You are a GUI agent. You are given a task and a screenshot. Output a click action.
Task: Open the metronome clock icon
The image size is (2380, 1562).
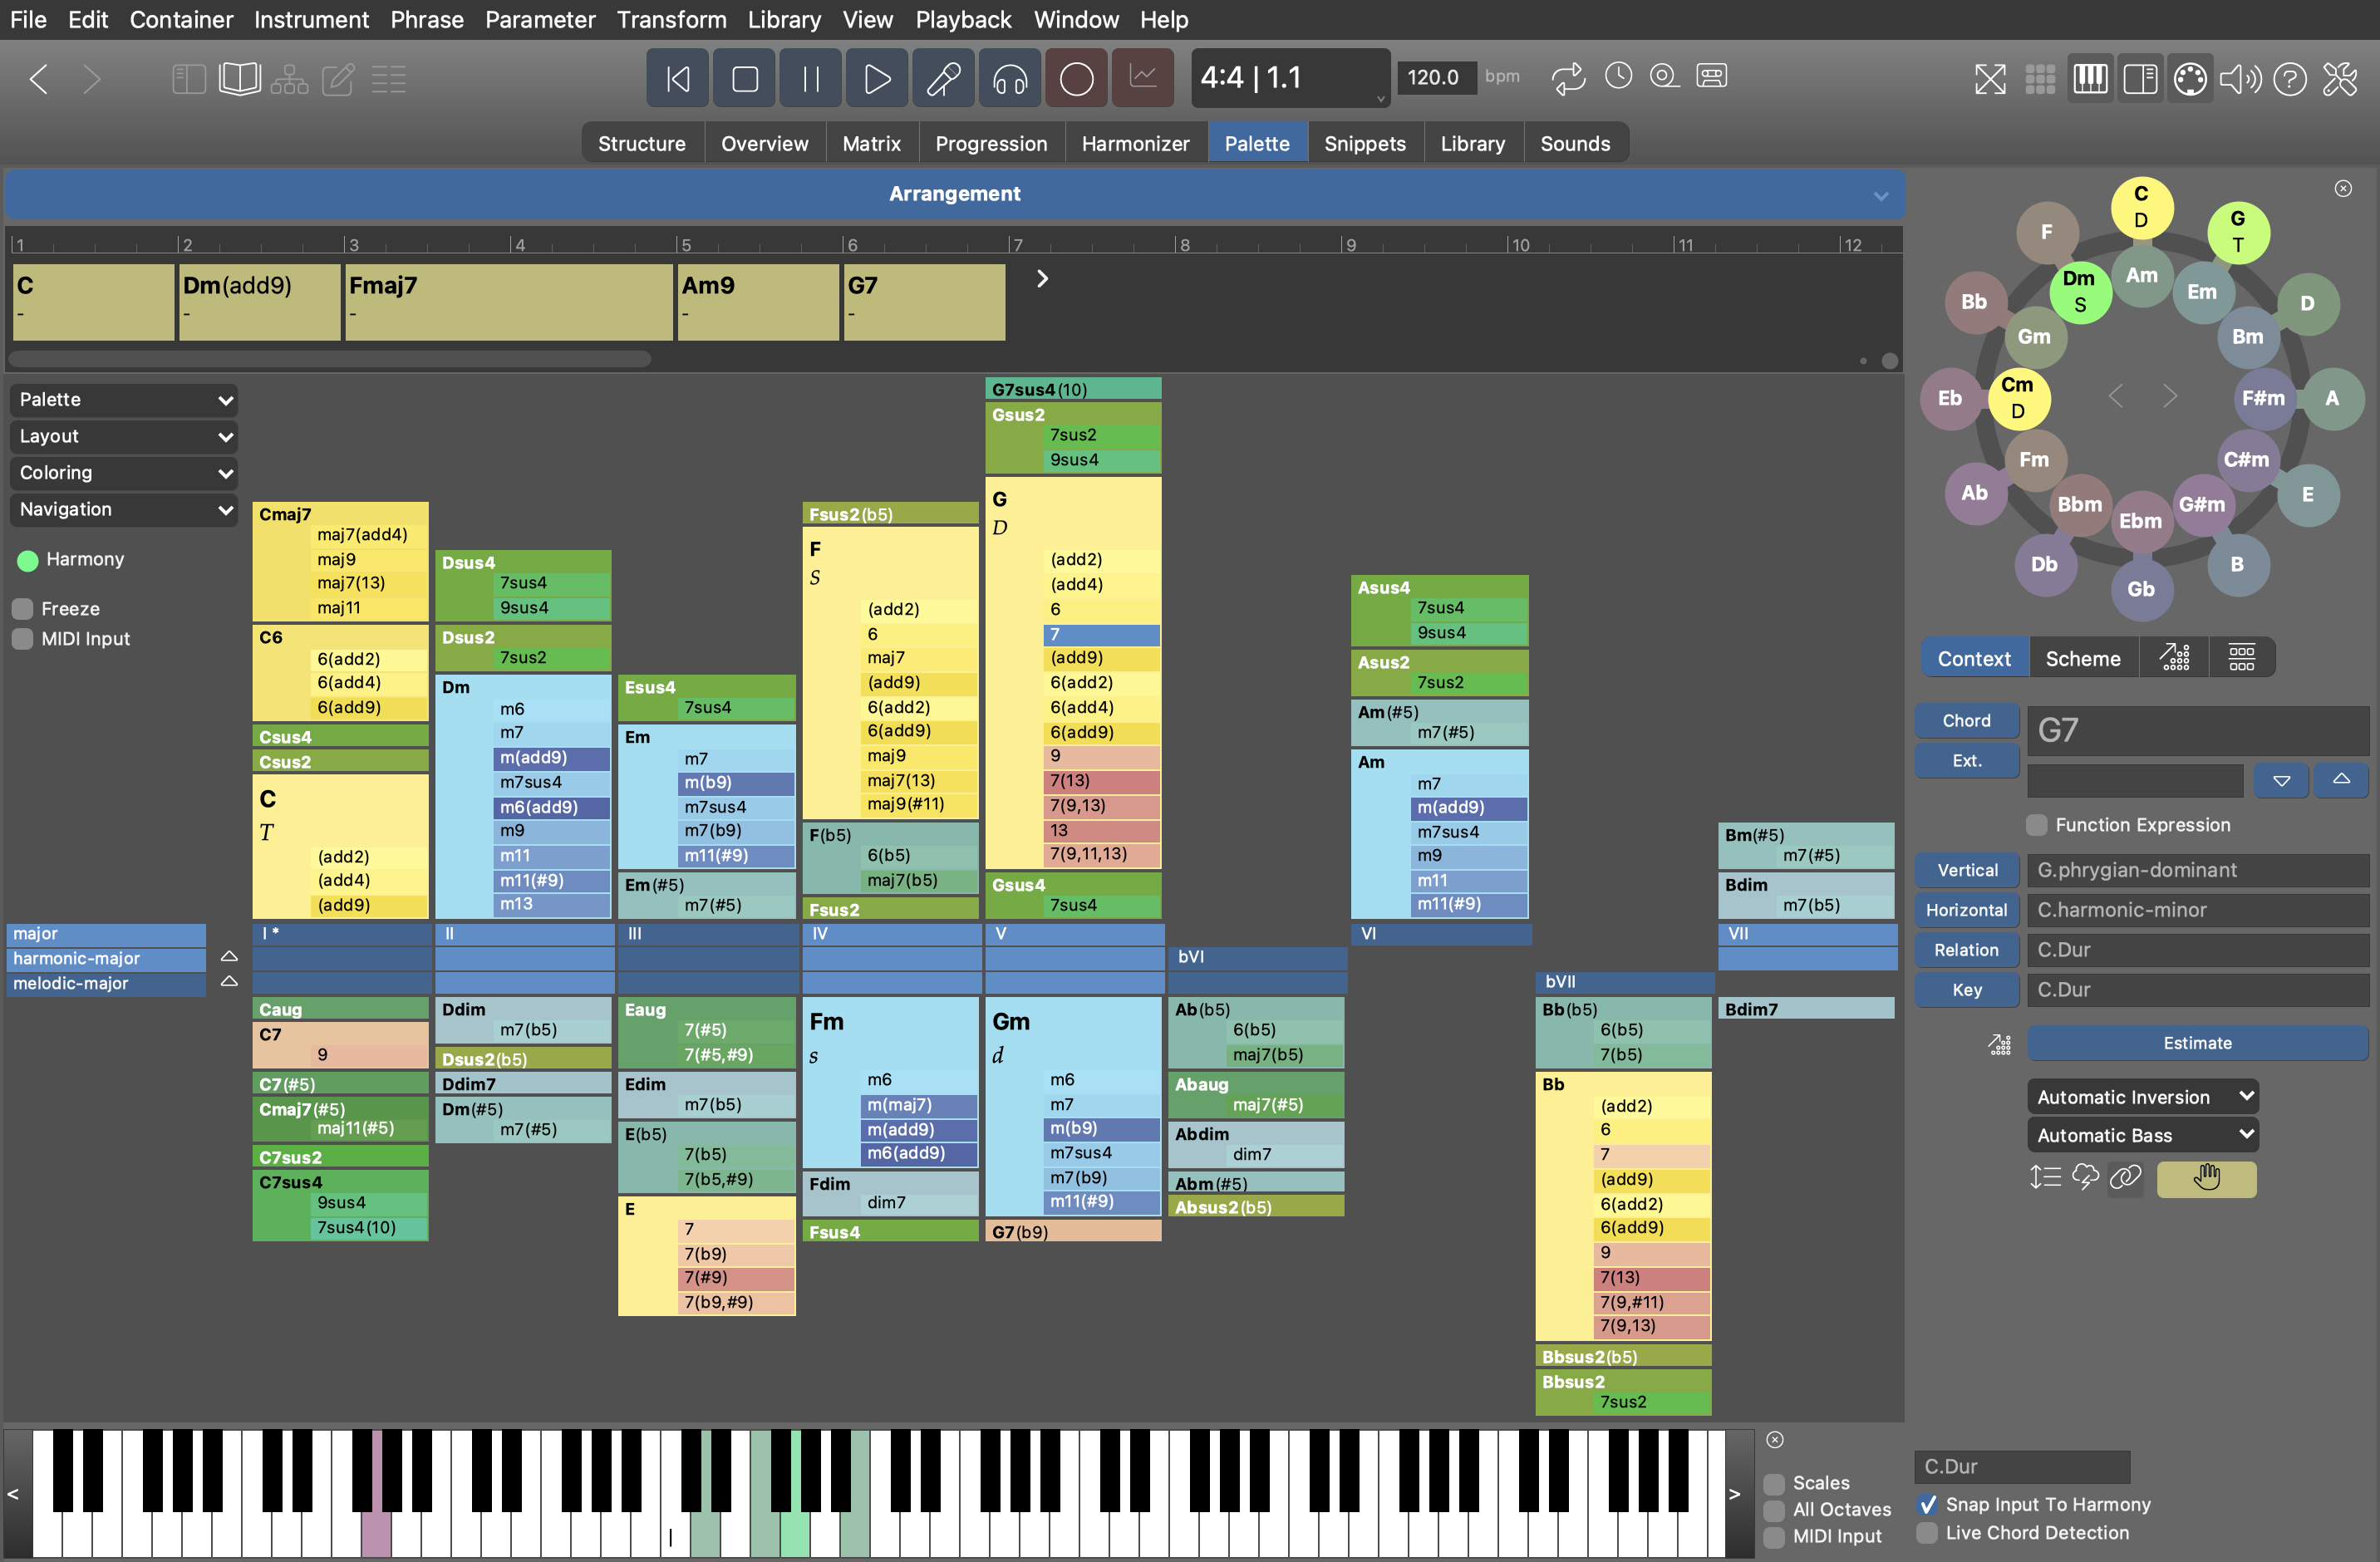point(1617,76)
